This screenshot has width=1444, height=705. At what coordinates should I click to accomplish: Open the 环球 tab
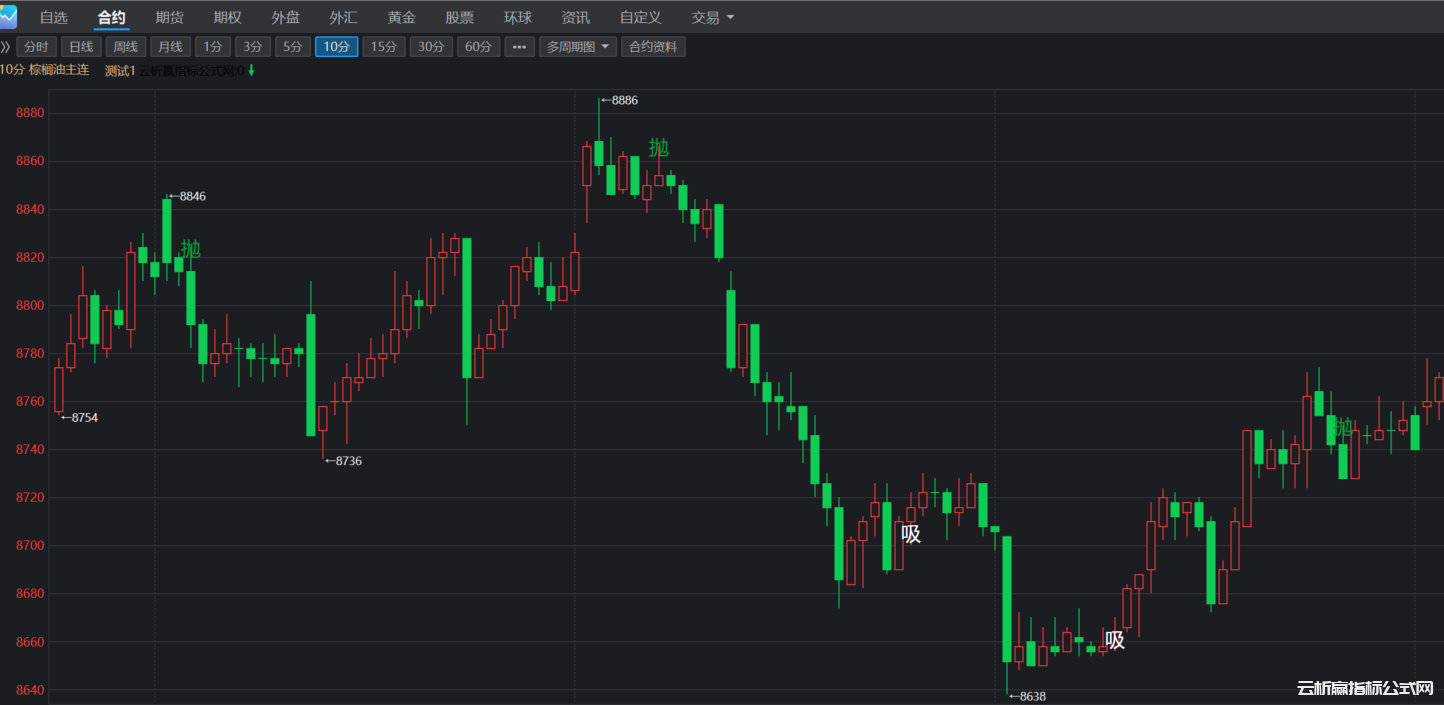pyautogui.click(x=518, y=18)
